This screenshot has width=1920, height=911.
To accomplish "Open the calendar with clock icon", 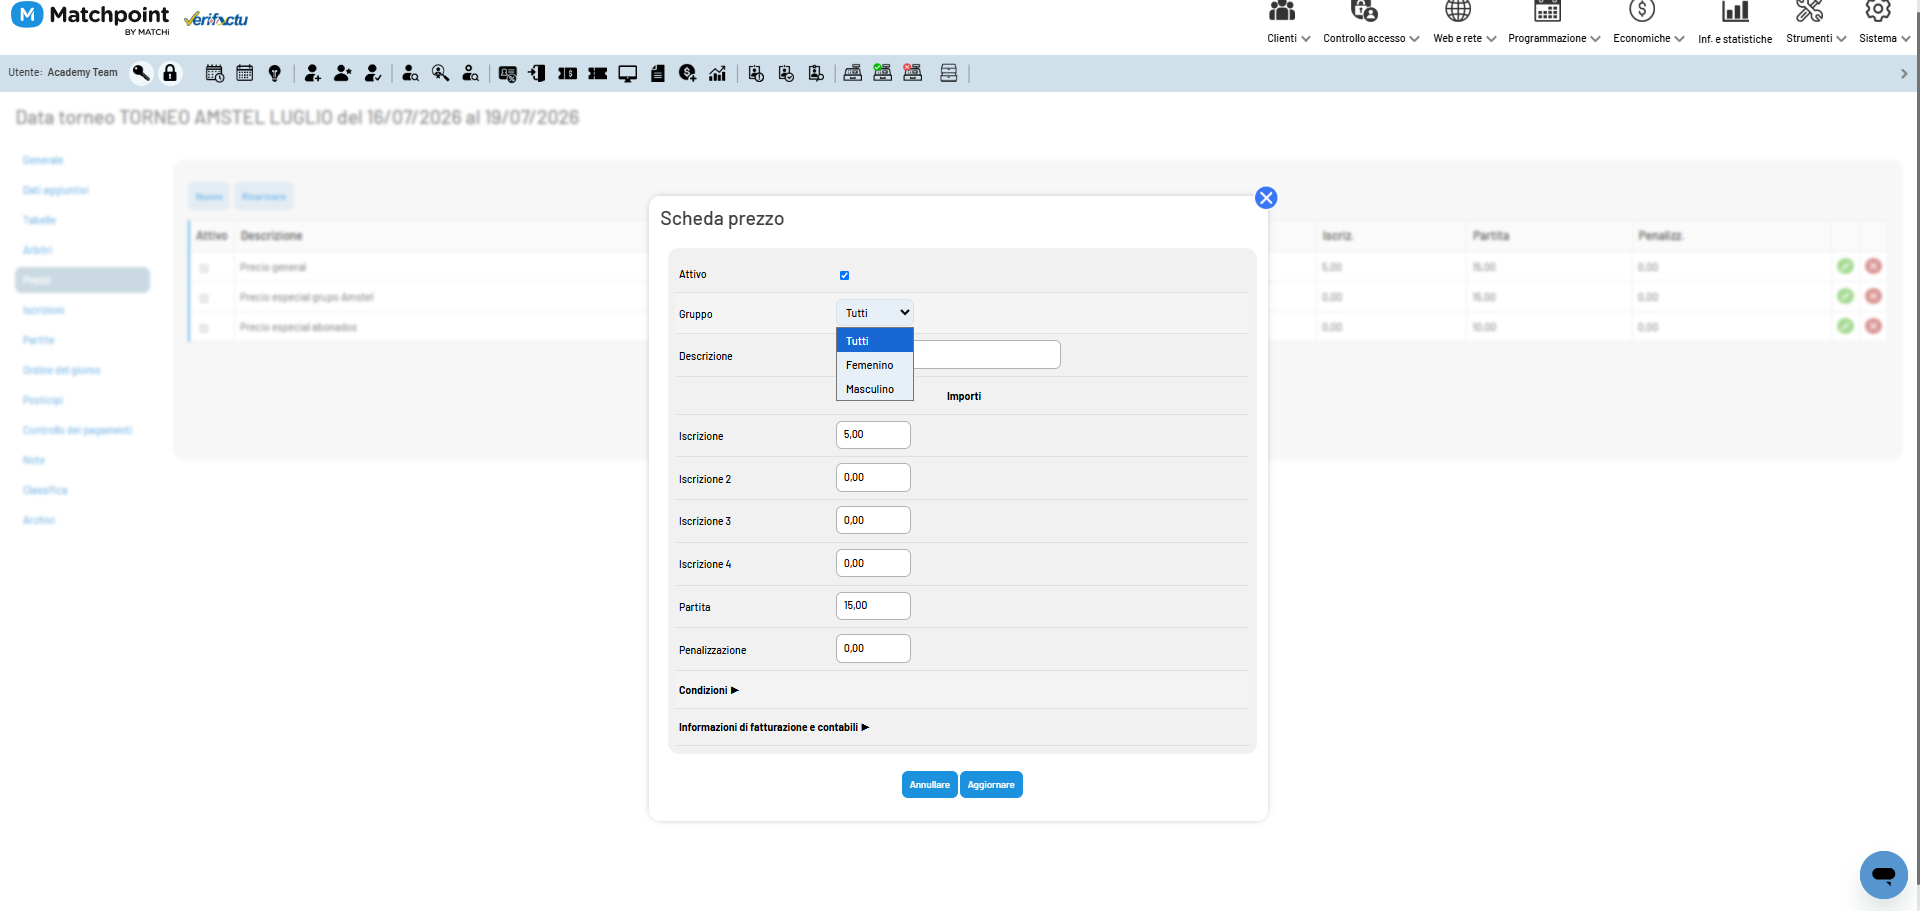I will pyautogui.click(x=215, y=73).
